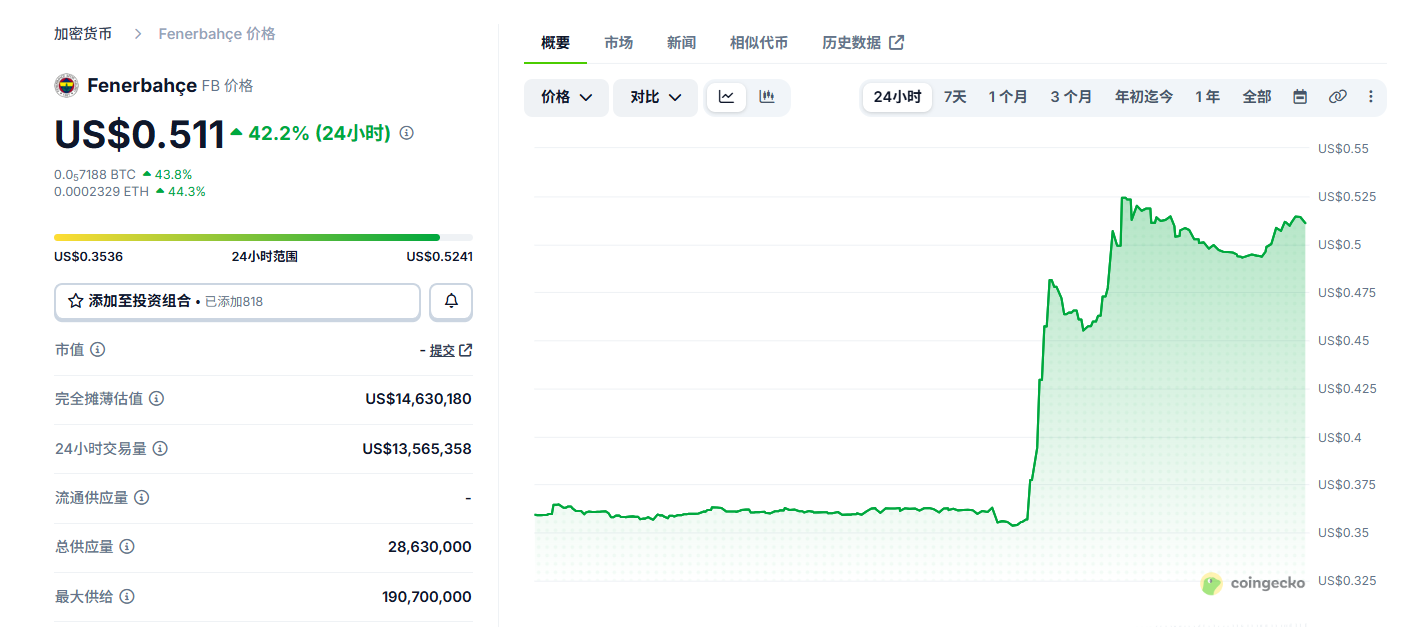Click the US$0.3536 range low value
The image size is (1412, 627).
point(88,257)
